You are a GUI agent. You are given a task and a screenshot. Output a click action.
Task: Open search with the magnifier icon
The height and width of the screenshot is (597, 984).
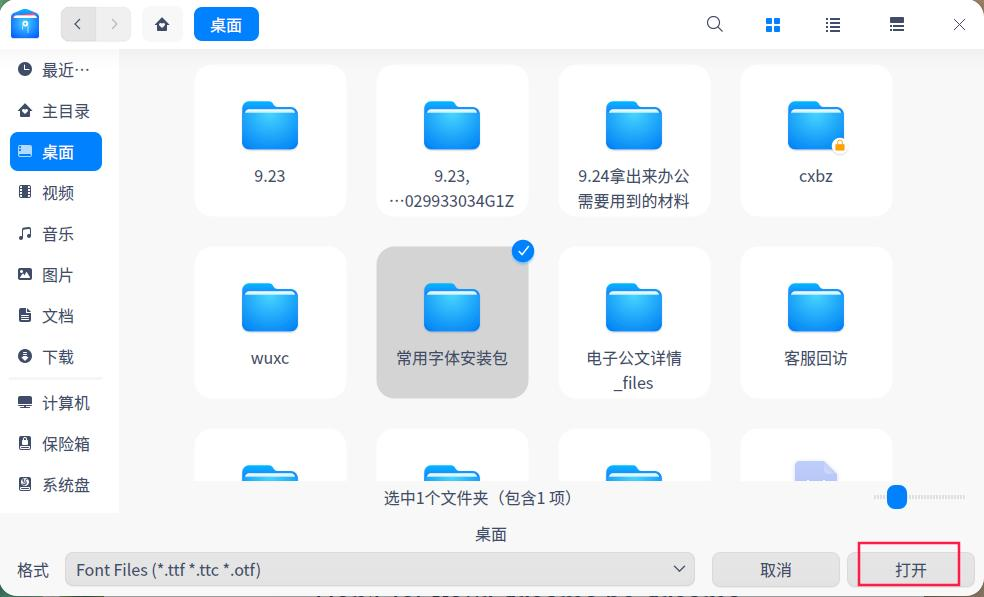(714, 24)
